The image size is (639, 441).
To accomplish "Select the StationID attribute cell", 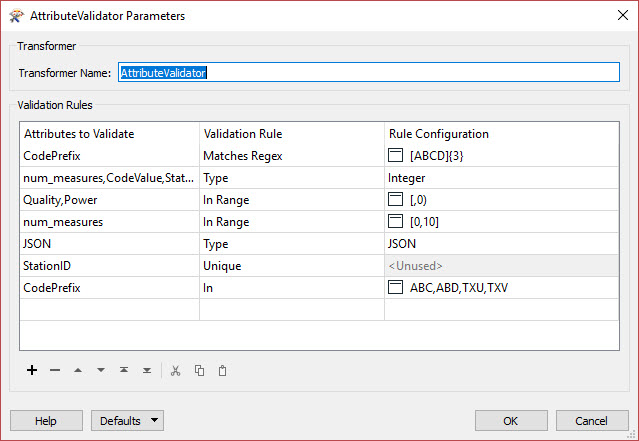I will (x=109, y=266).
